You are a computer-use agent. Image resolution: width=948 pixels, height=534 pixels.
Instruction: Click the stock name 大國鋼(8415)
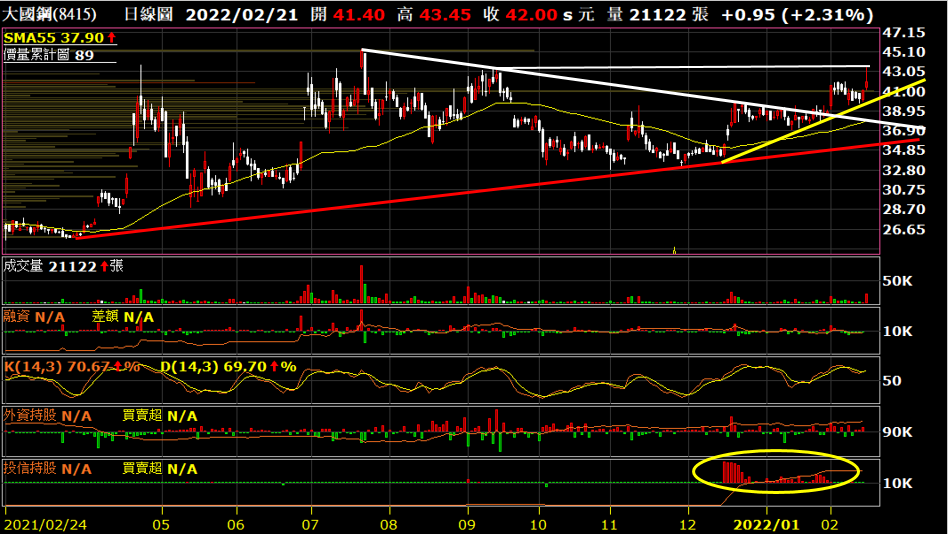49,14
